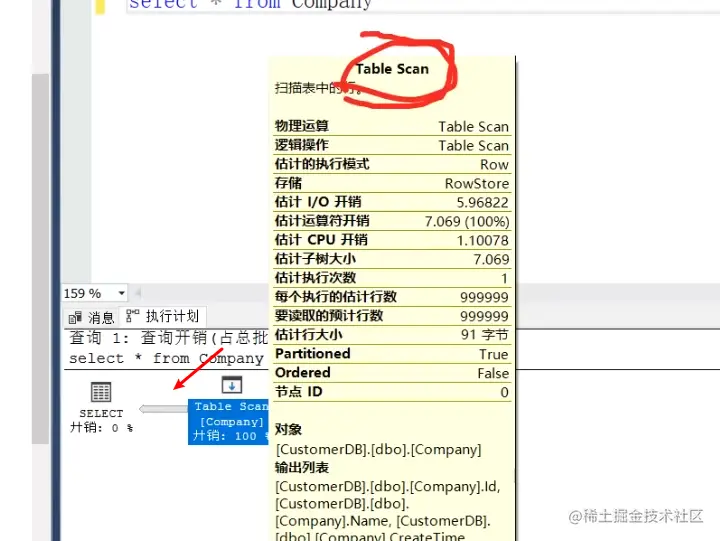720x541 pixels.
Task: Select the SELECT operator icon in the plan
Action: tap(101, 392)
